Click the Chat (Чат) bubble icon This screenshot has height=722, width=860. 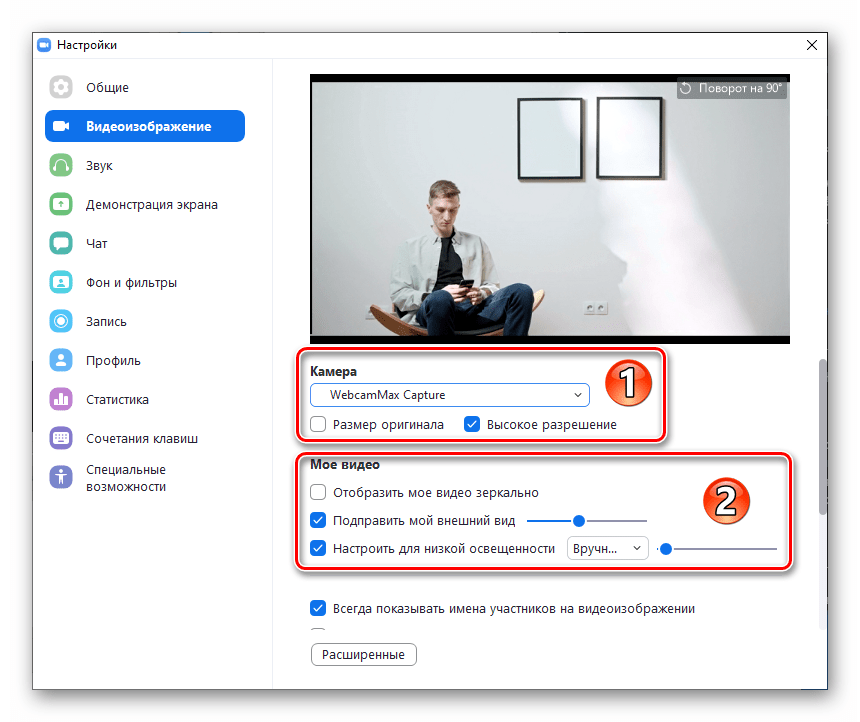pos(61,244)
